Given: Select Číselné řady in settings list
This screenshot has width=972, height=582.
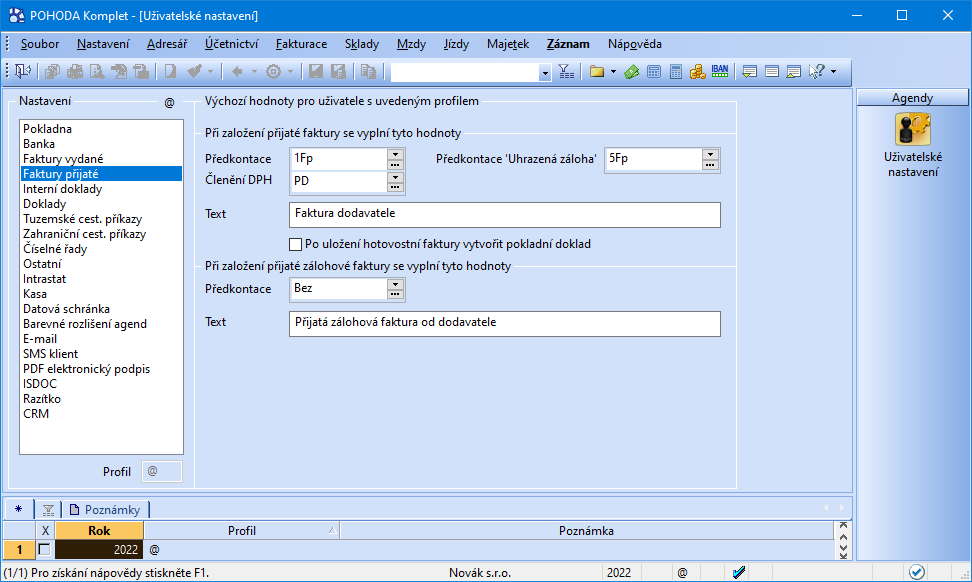Looking at the screenshot, I should tap(55, 249).
